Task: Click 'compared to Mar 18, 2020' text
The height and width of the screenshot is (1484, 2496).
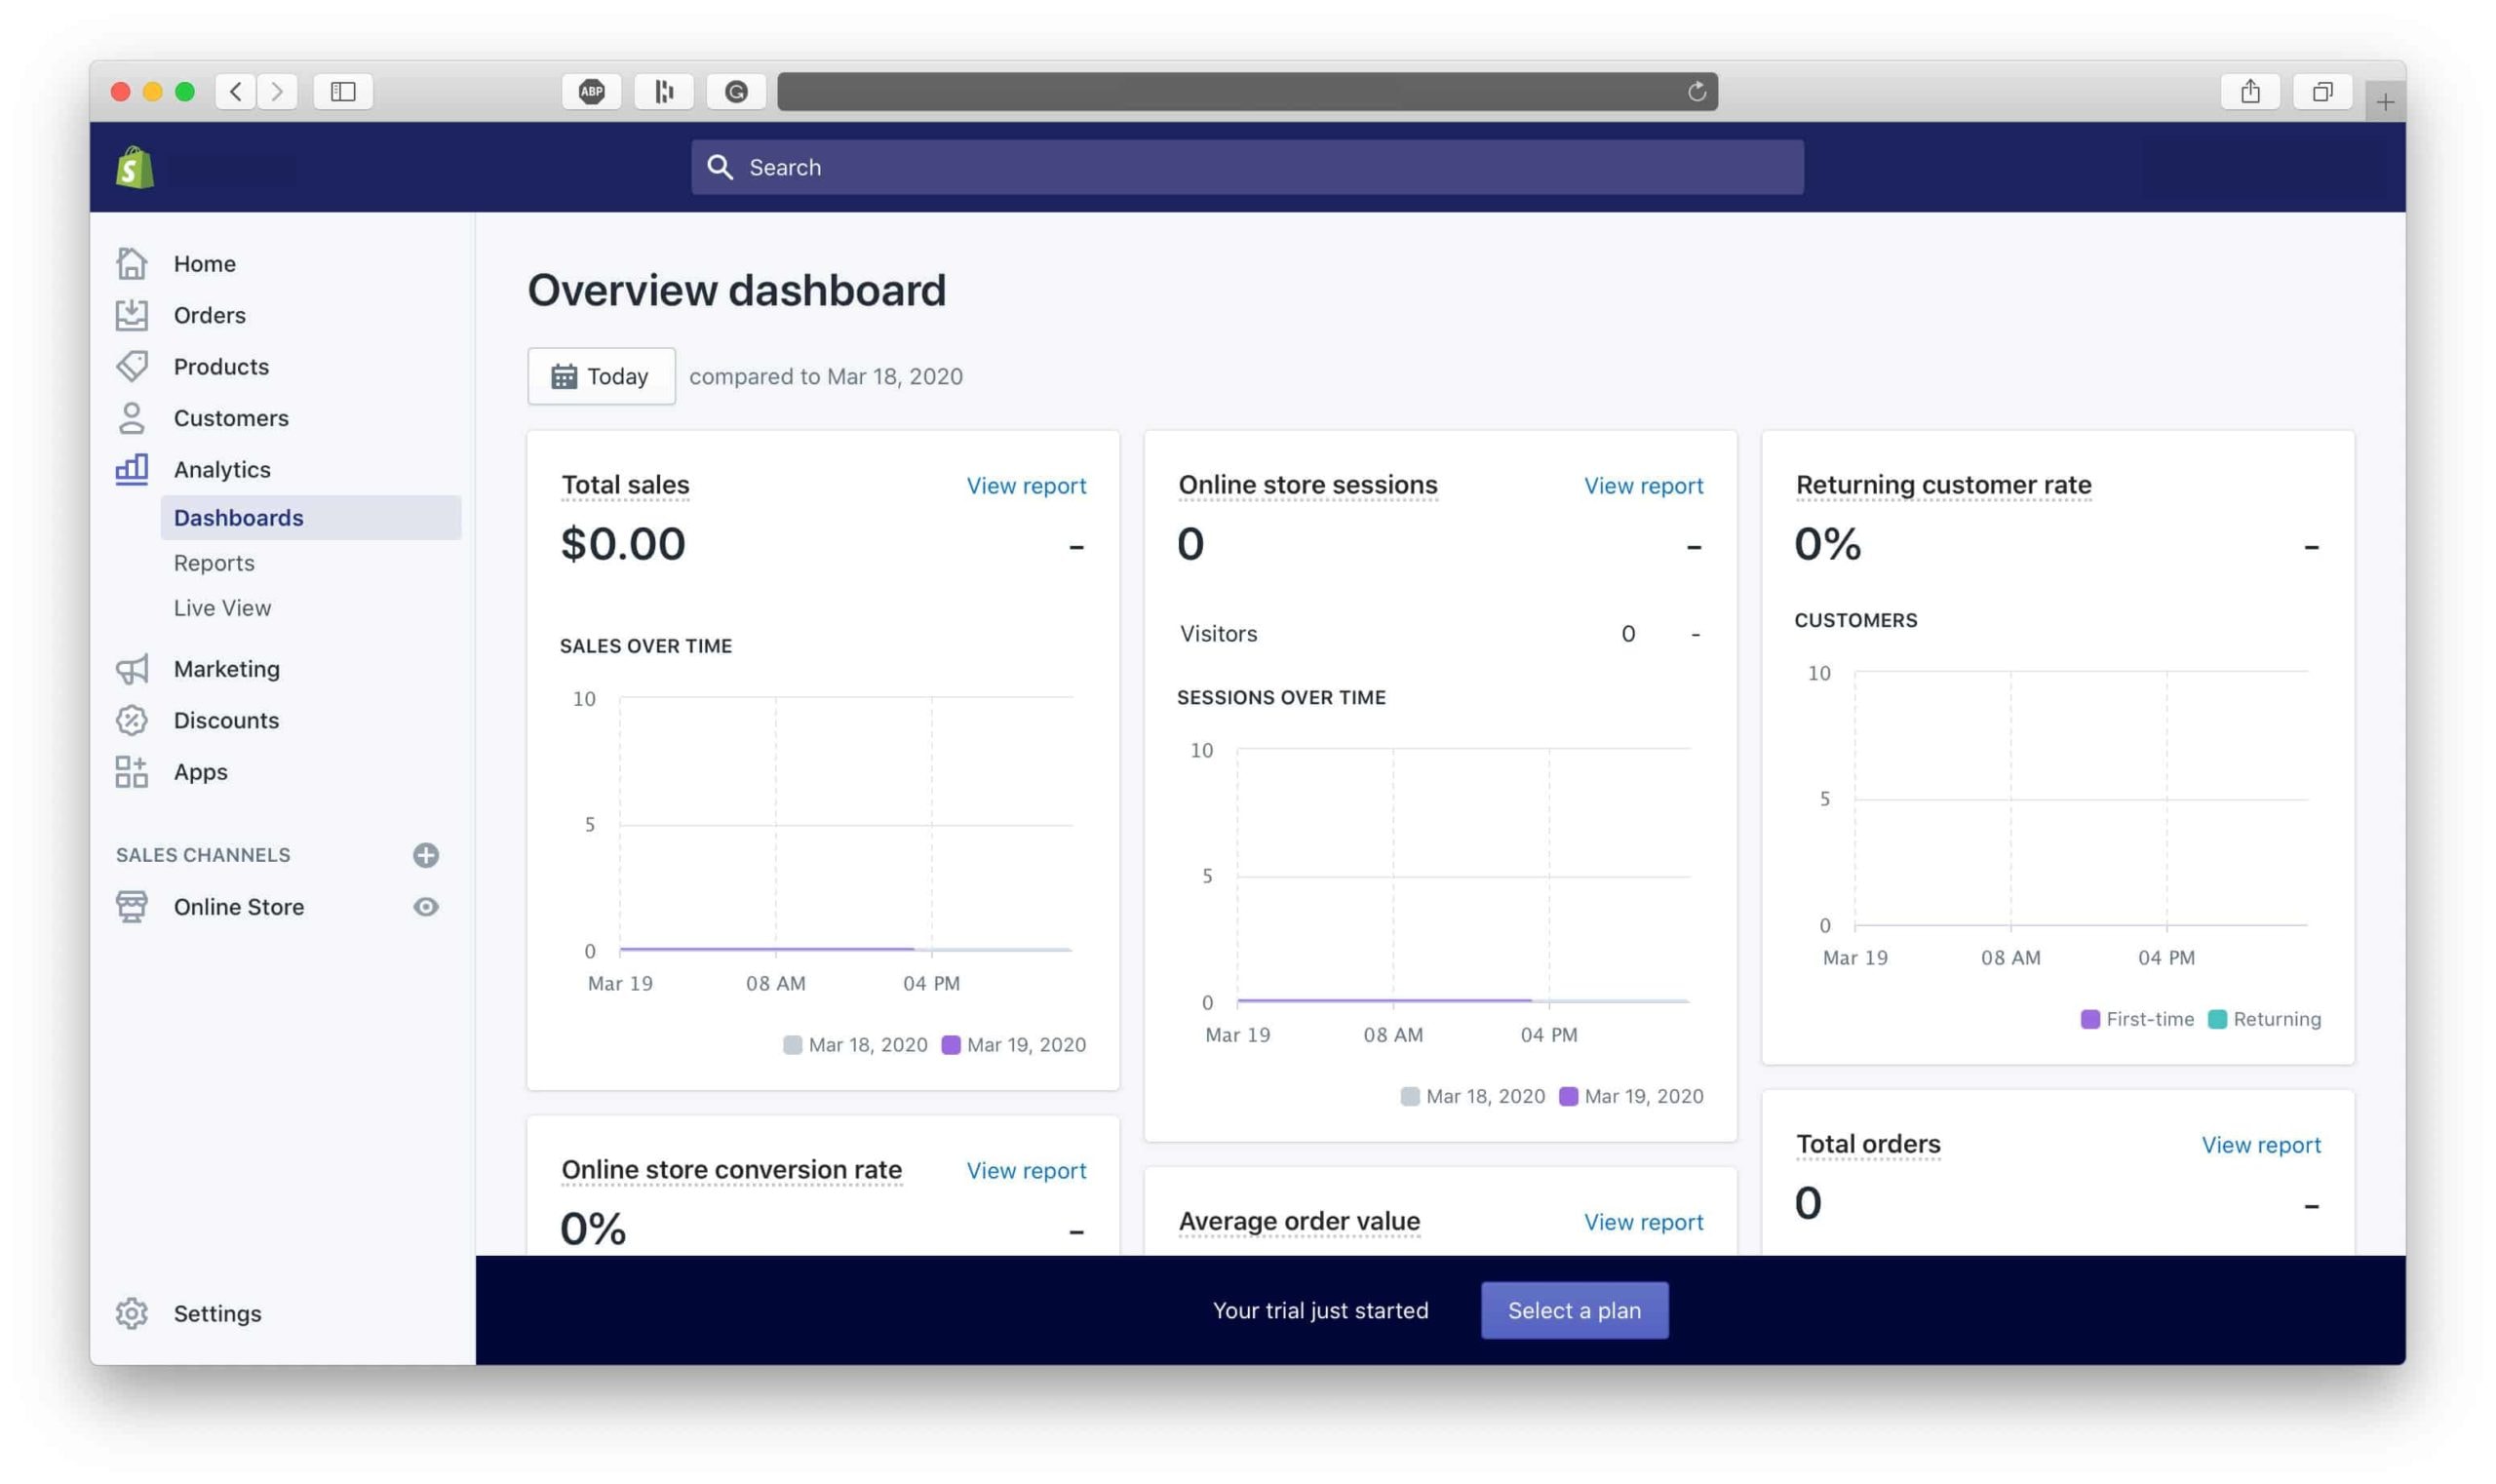Action: [x=826, y=376]
